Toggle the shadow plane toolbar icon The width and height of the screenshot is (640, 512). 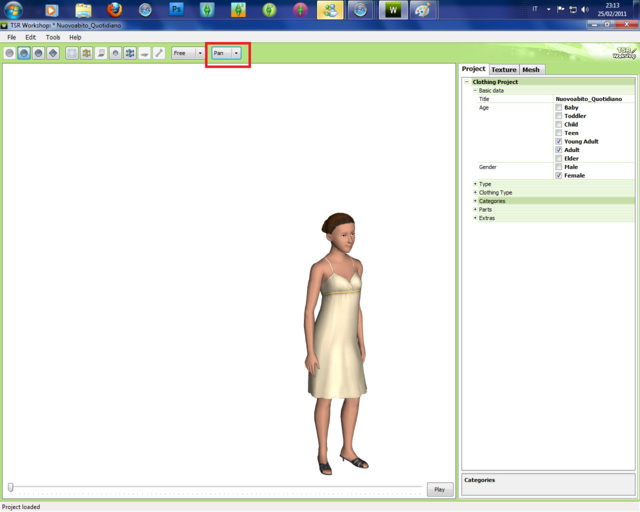coord(101,53)
